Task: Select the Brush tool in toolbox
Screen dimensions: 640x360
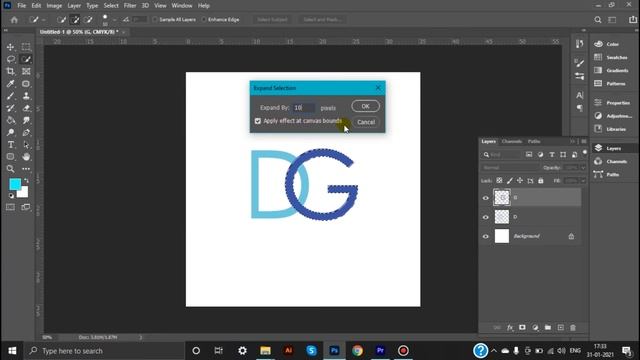Action: click(11, 96)
